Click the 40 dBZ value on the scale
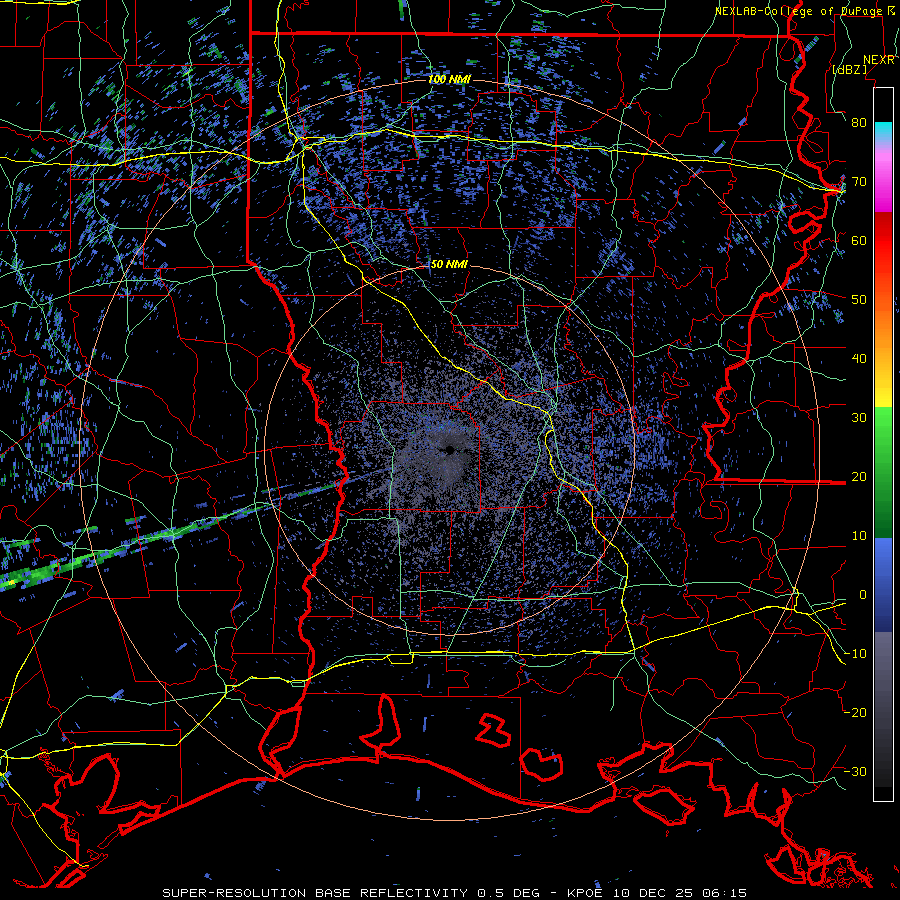 point(859,359)
